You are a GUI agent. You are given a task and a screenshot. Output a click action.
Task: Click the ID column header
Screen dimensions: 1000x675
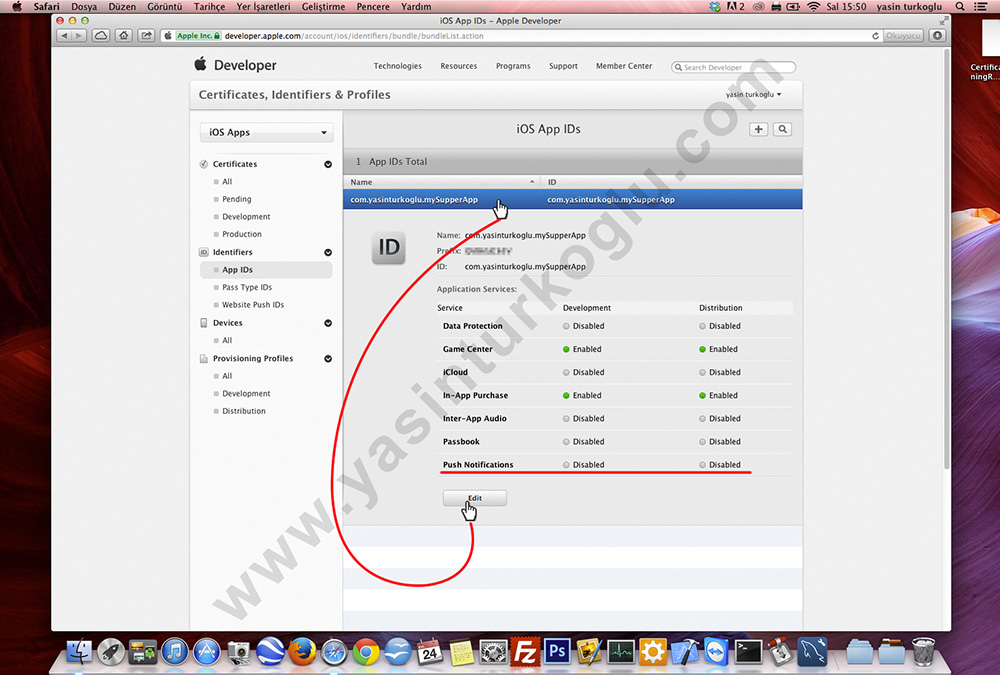pos(671,182)
